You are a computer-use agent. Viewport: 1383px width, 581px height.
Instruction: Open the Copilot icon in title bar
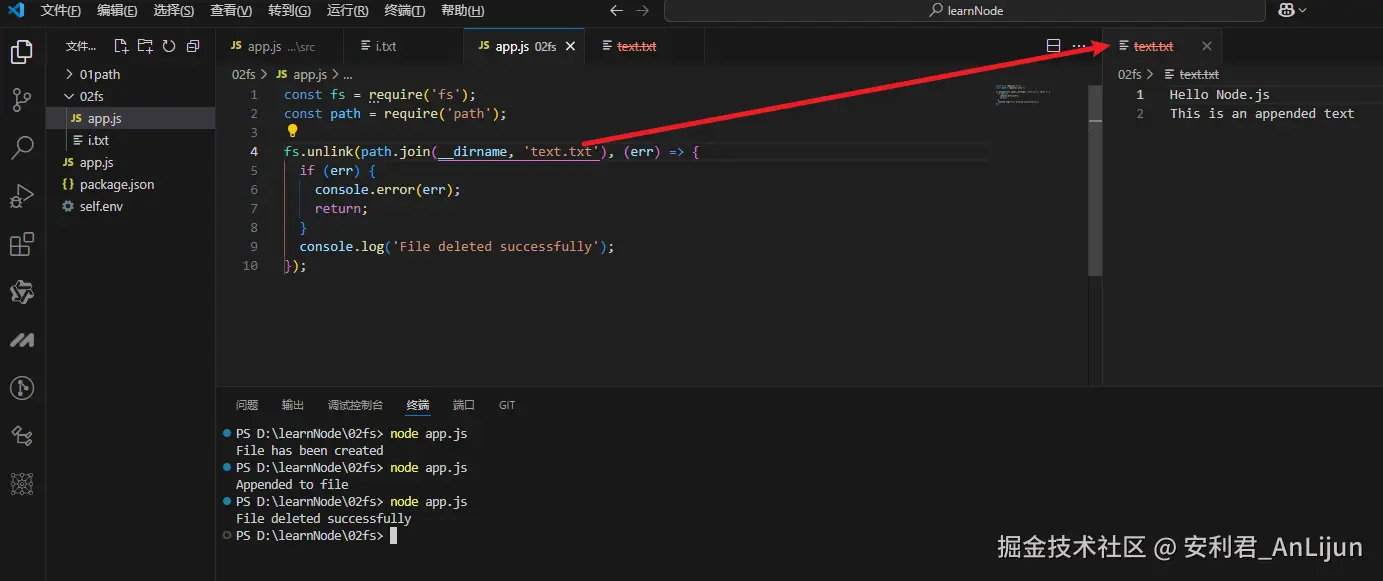coord(1286,11)
